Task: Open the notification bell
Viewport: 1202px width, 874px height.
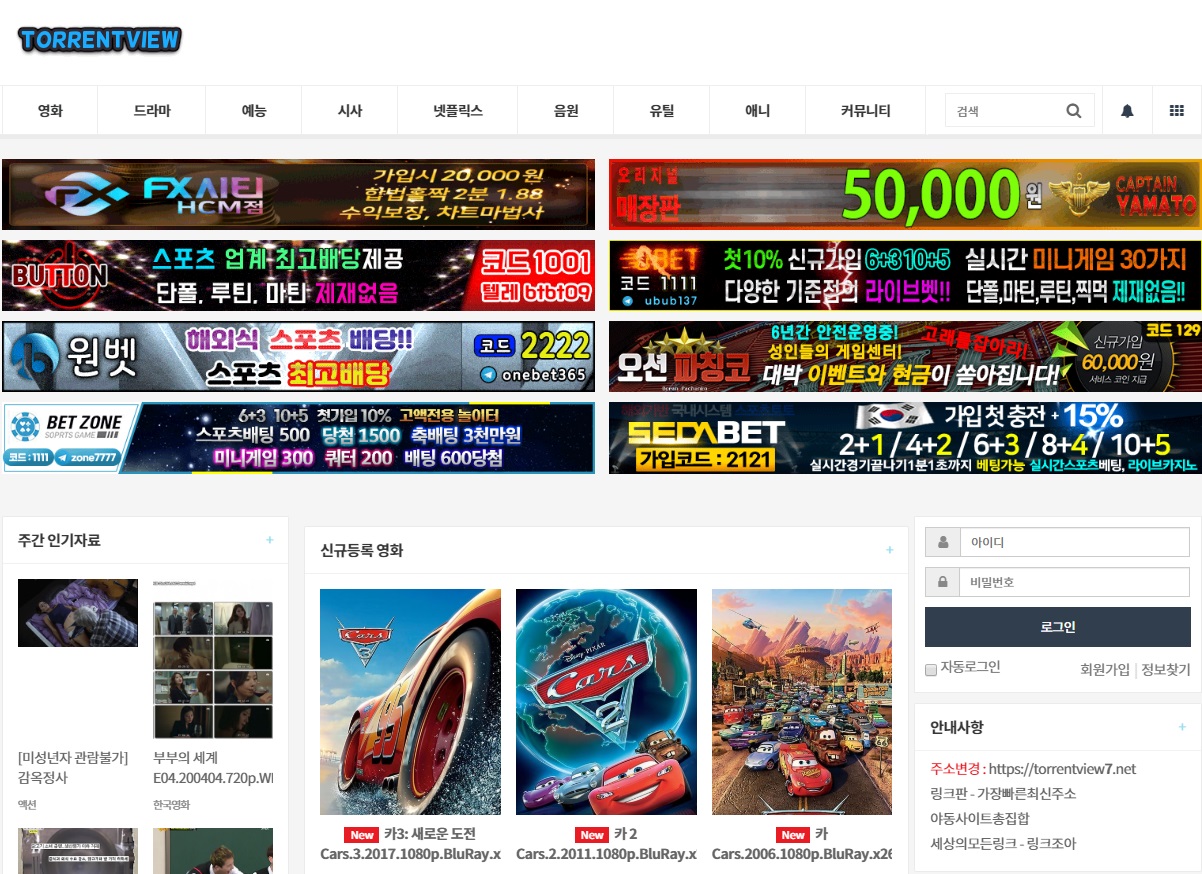Action: pyautogui.click(x=1127, y=111)
